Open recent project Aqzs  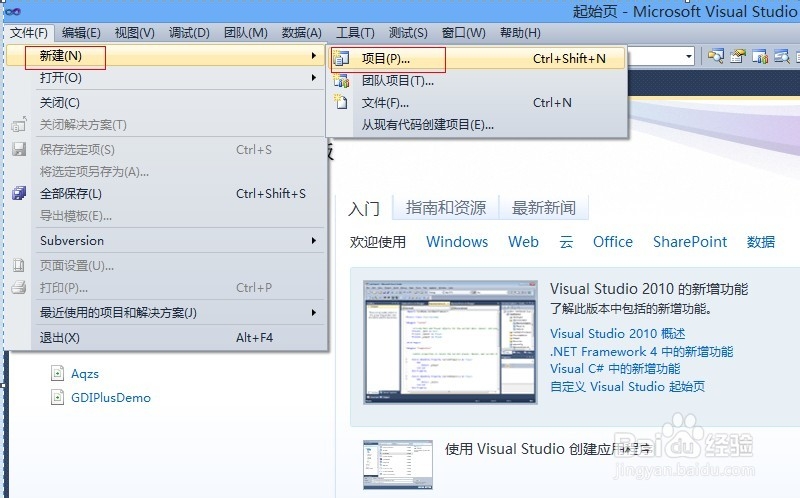click(85, 374)
